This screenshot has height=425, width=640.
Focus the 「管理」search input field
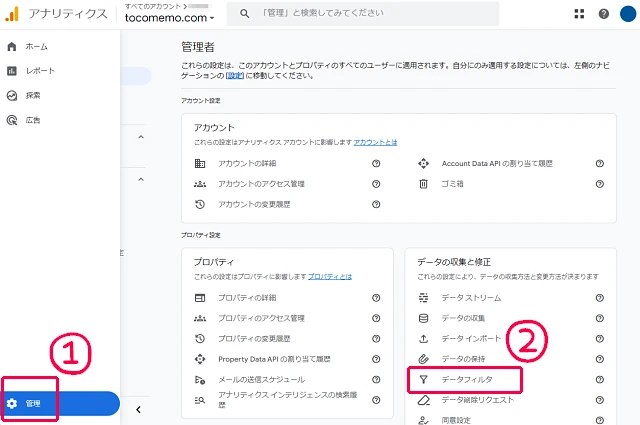363,13
